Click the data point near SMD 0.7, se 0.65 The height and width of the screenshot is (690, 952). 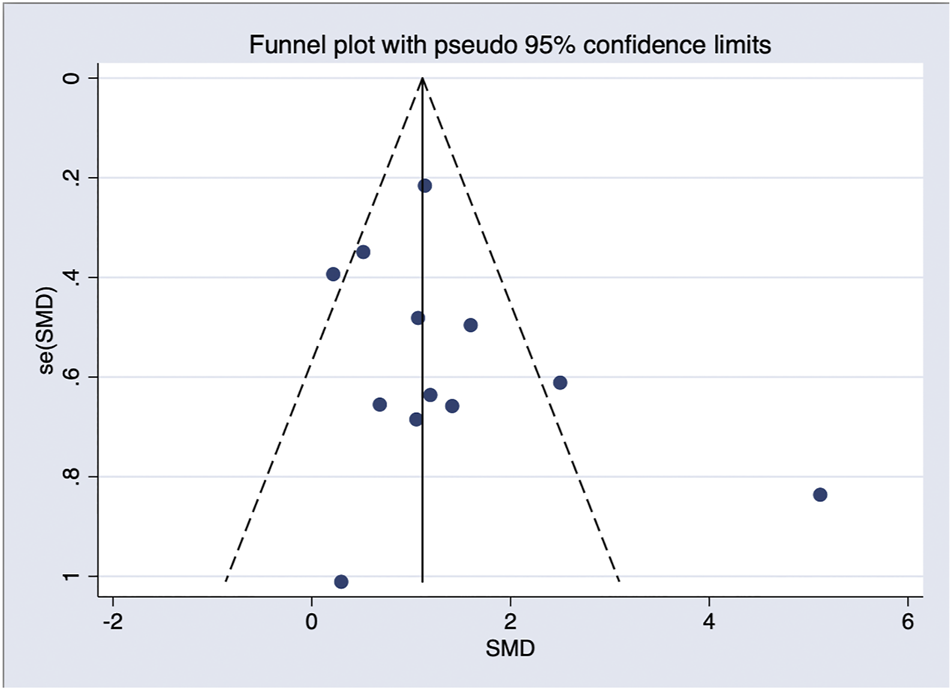[x=380, y=404]
